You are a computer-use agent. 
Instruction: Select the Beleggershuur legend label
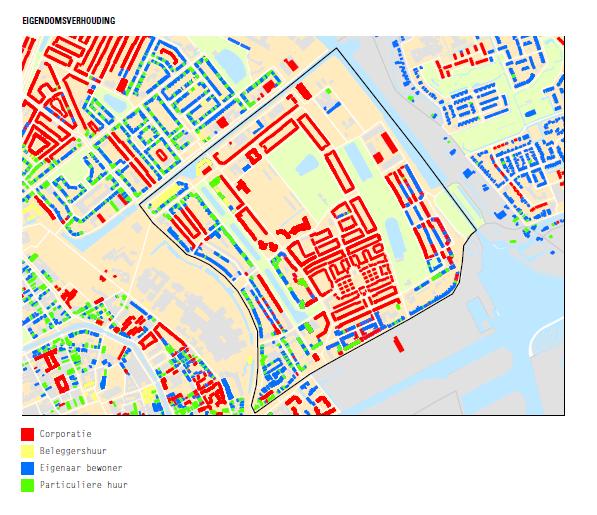point(73,451)
